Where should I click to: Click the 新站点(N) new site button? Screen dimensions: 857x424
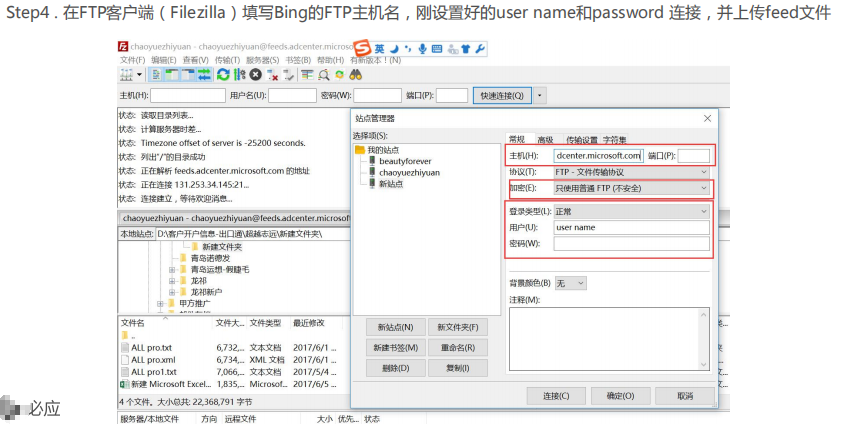point(390,327)
